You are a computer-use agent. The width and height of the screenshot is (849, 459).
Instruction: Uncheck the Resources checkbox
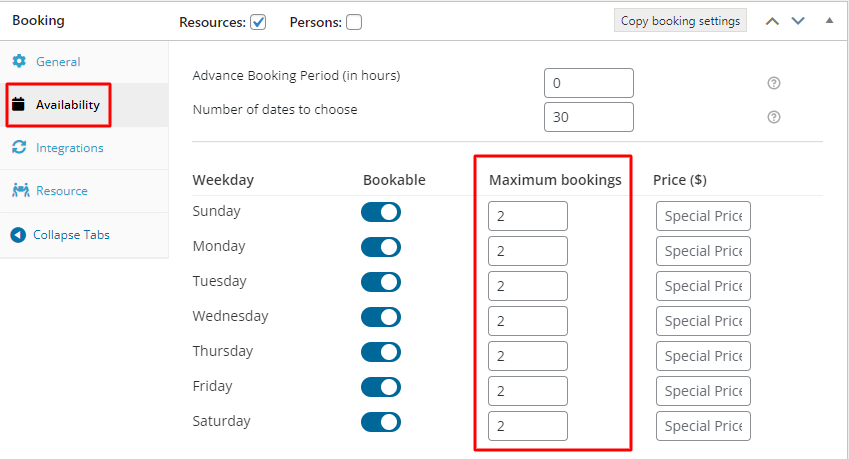click(258, 22)
